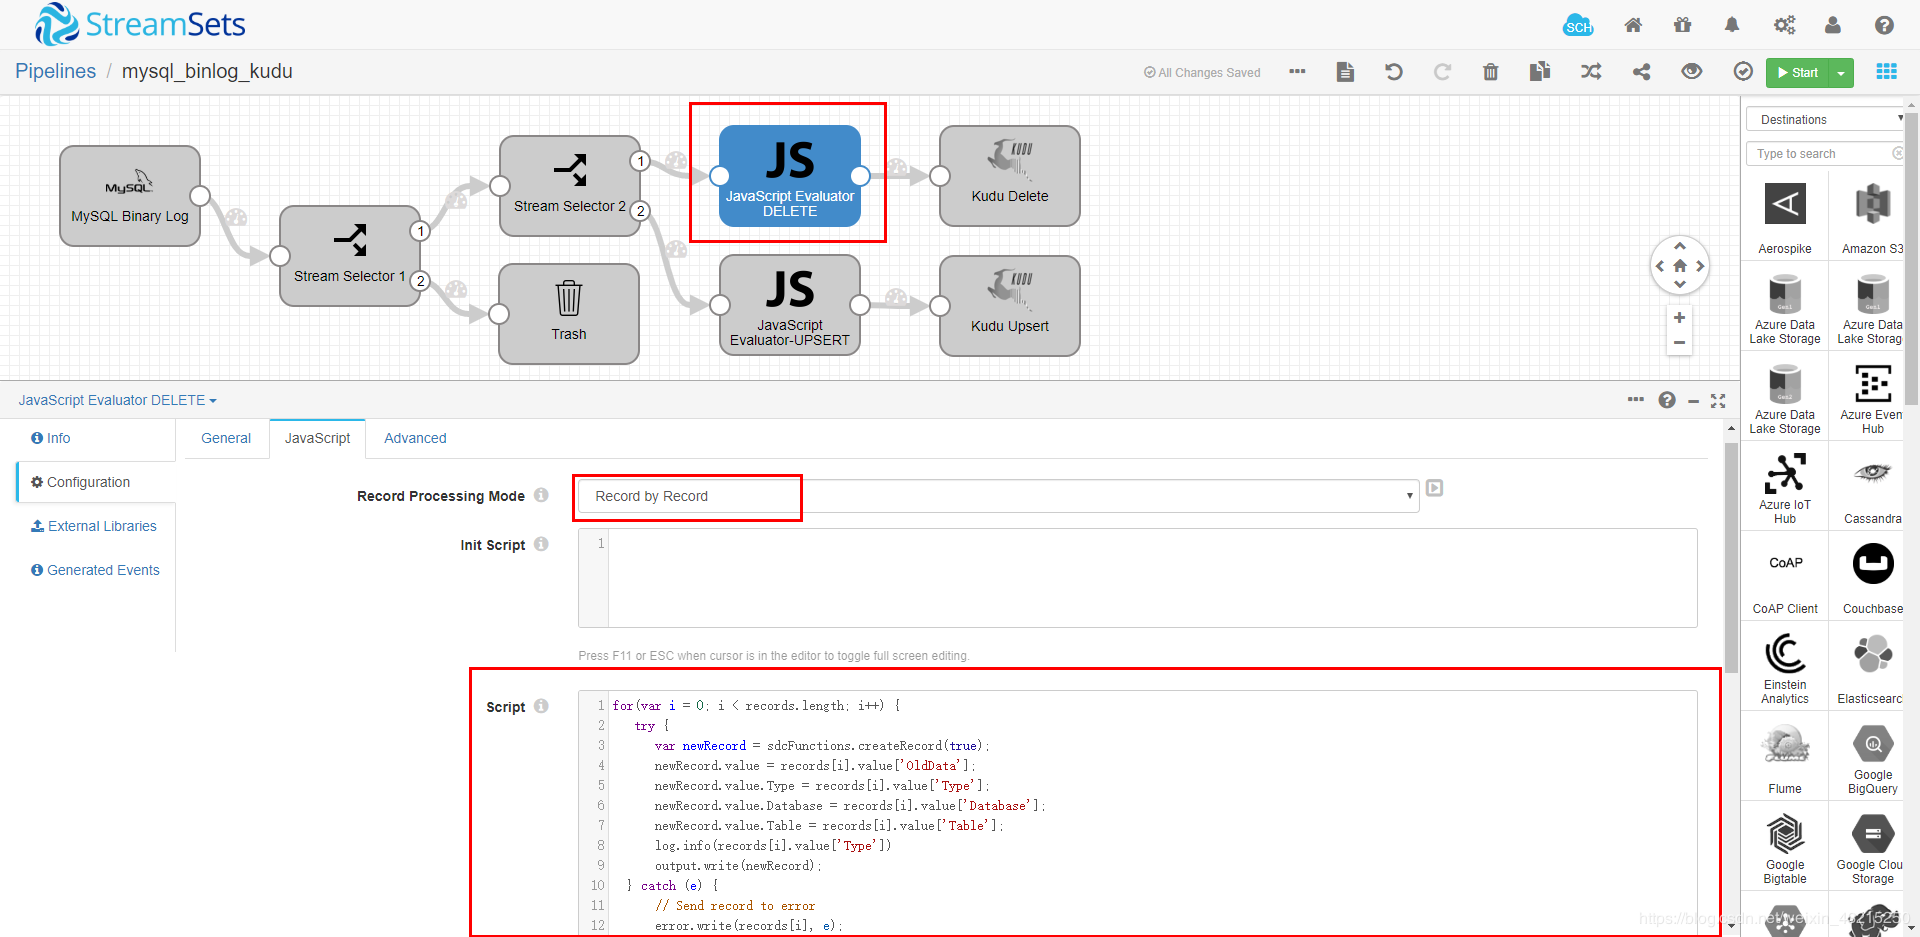Image resolution: width=1920 pixels, height=937 pixels.
Task: Click the stage library search field
Action: (1818, 153)
